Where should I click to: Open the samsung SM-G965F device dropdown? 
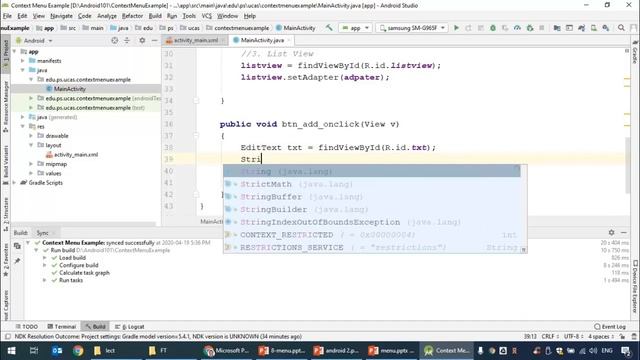tap(412, 28)
